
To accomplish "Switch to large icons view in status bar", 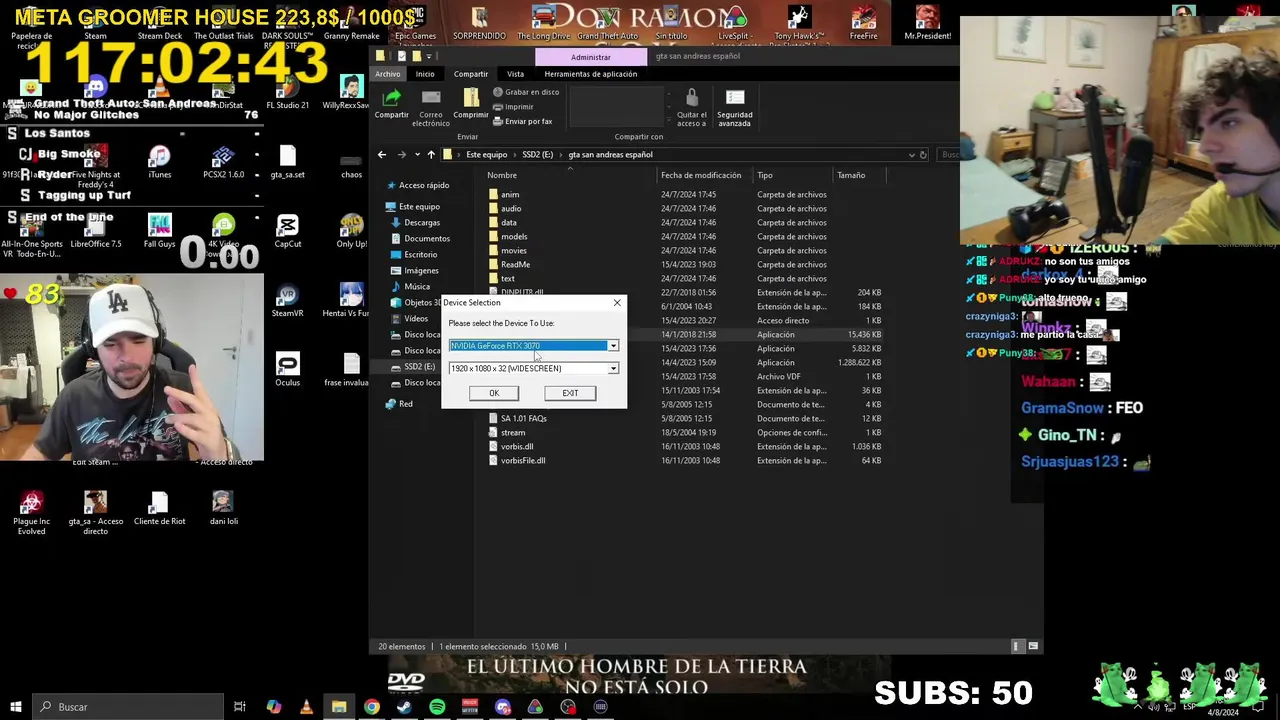I will tap(1033, 646).
